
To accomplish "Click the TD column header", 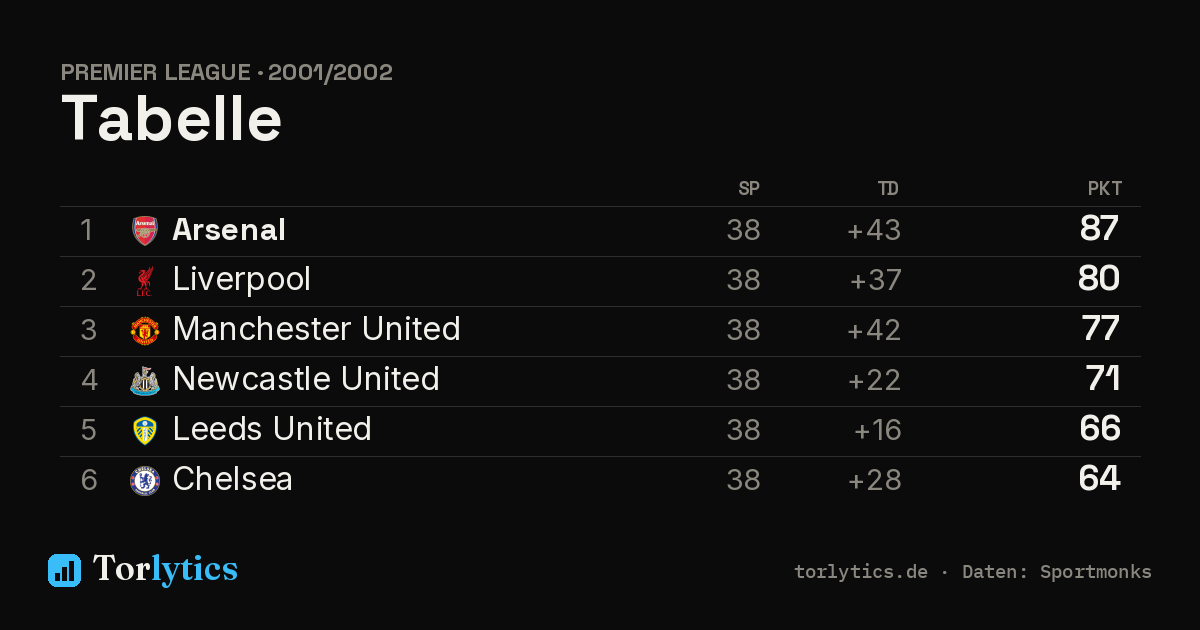I will [888, 189].
